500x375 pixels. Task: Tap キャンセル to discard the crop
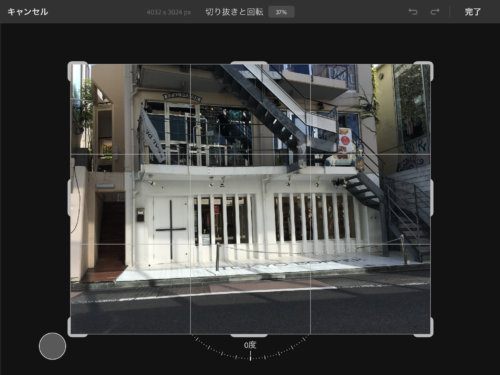click(28, 12)
